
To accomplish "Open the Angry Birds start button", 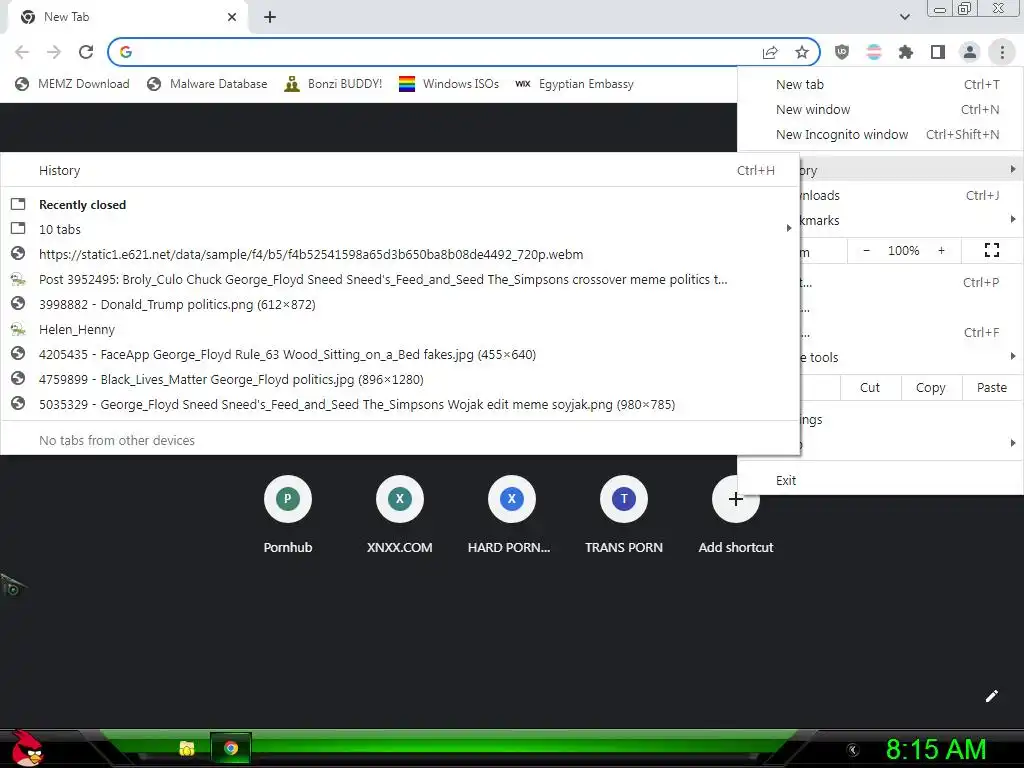I will (x=26, y=748).
